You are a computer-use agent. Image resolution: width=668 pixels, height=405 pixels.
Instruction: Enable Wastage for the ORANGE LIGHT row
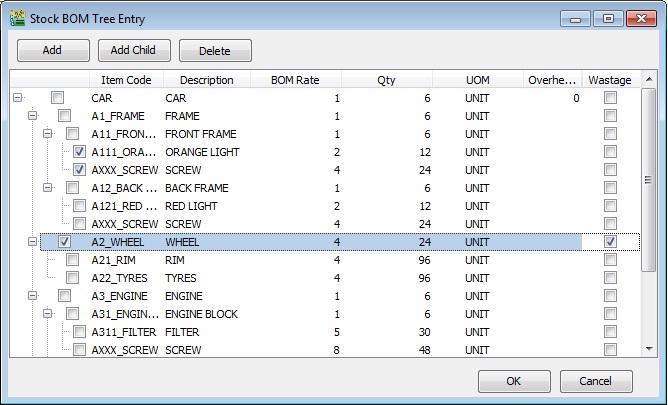[610, 152]
